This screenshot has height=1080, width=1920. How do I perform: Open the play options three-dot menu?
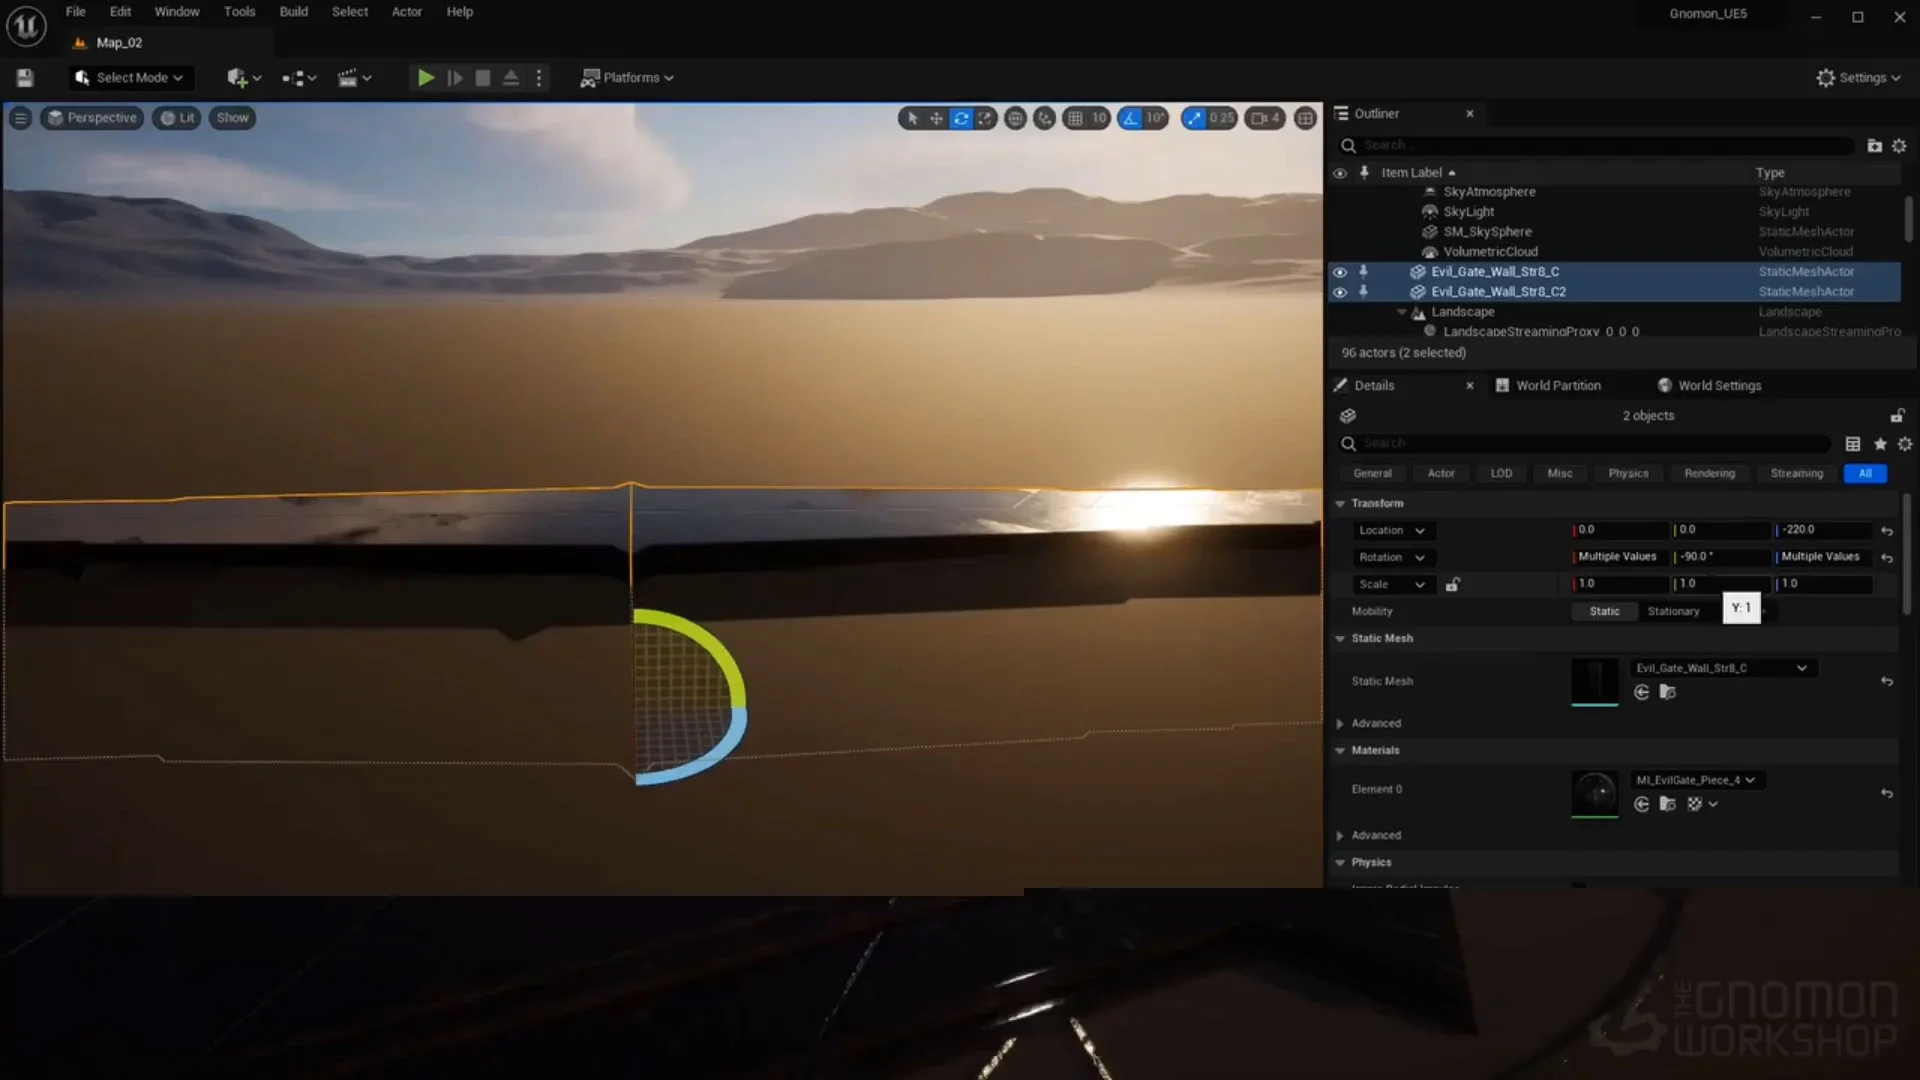[x=539, y=78]
